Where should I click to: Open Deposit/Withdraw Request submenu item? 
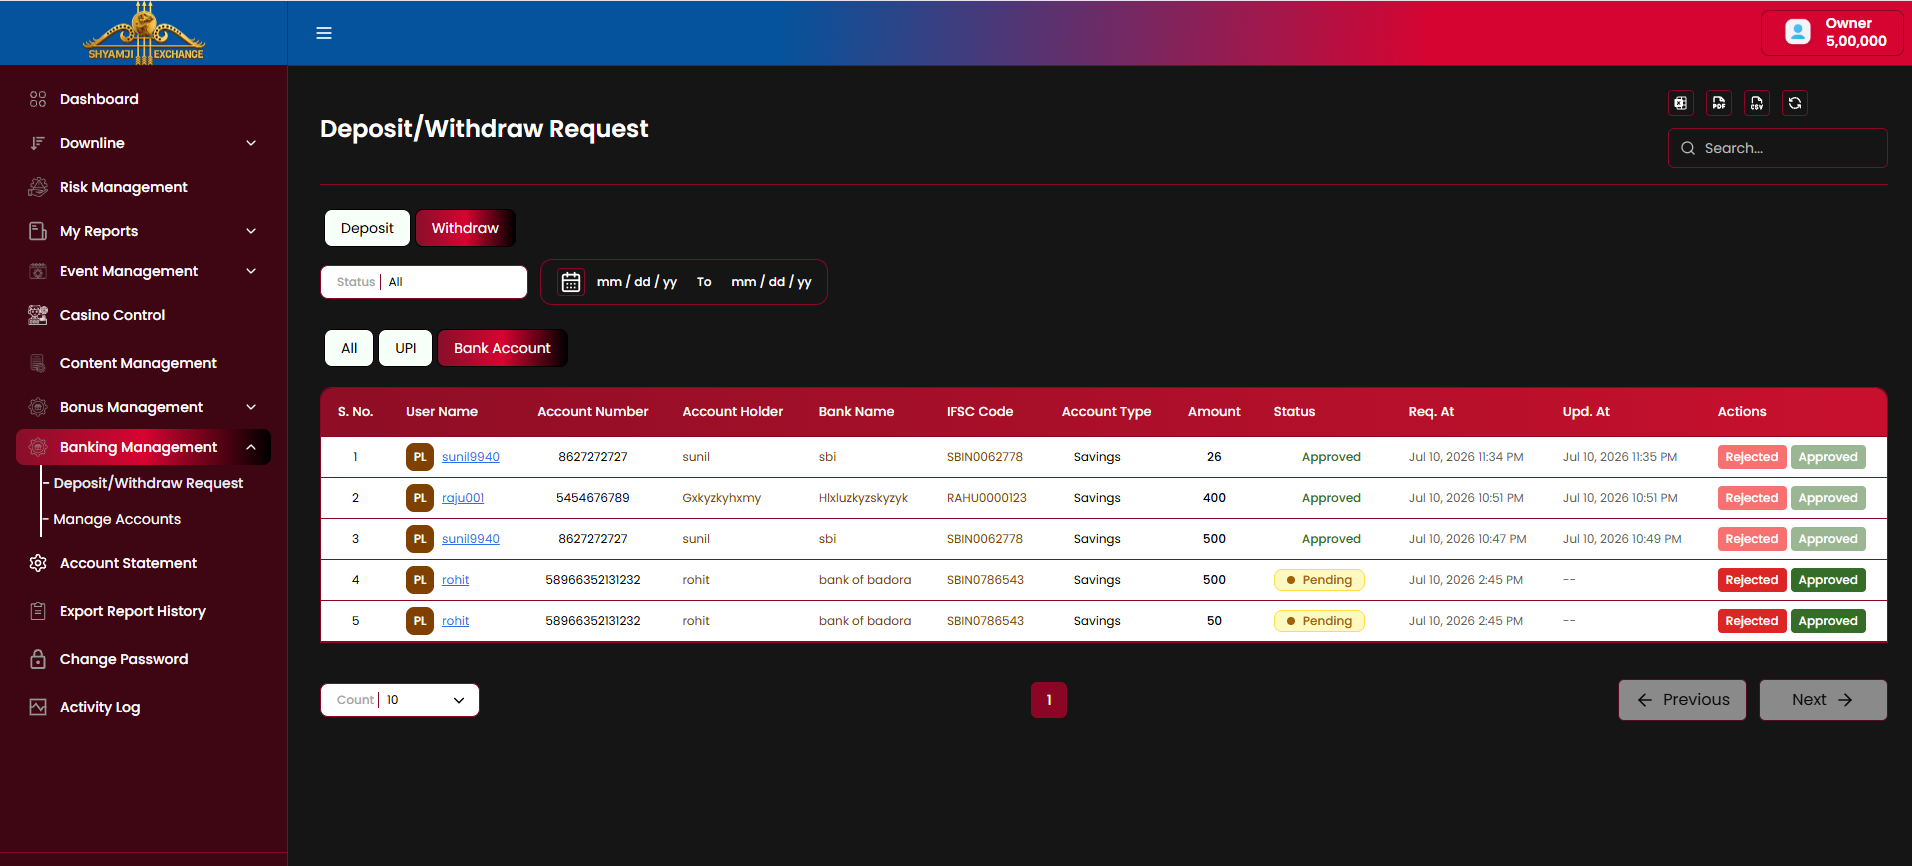click(x=148, y=483)
